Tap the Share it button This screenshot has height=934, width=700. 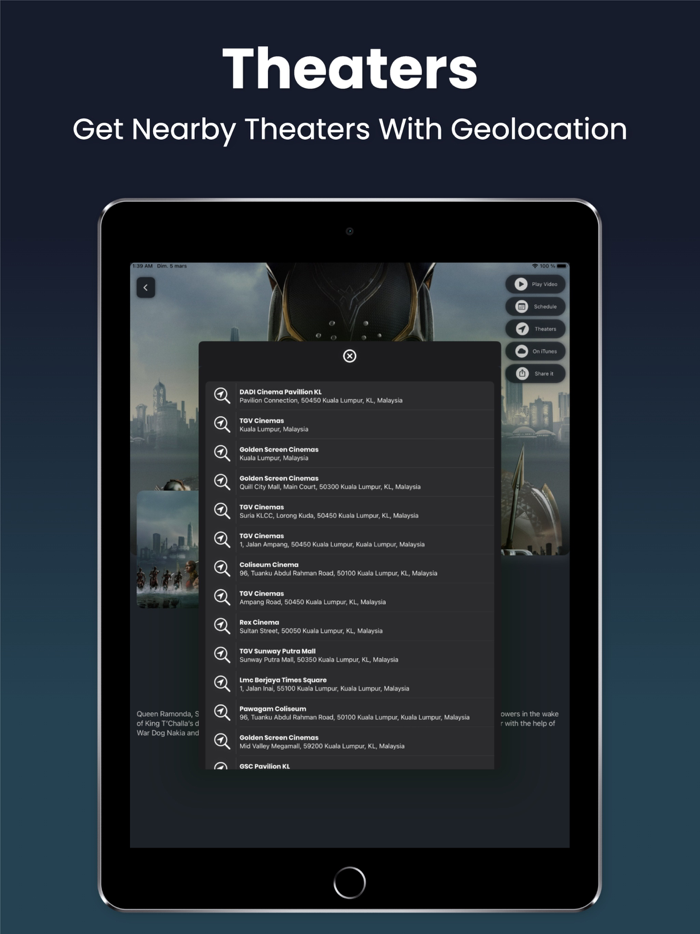[x=536, y=373]
